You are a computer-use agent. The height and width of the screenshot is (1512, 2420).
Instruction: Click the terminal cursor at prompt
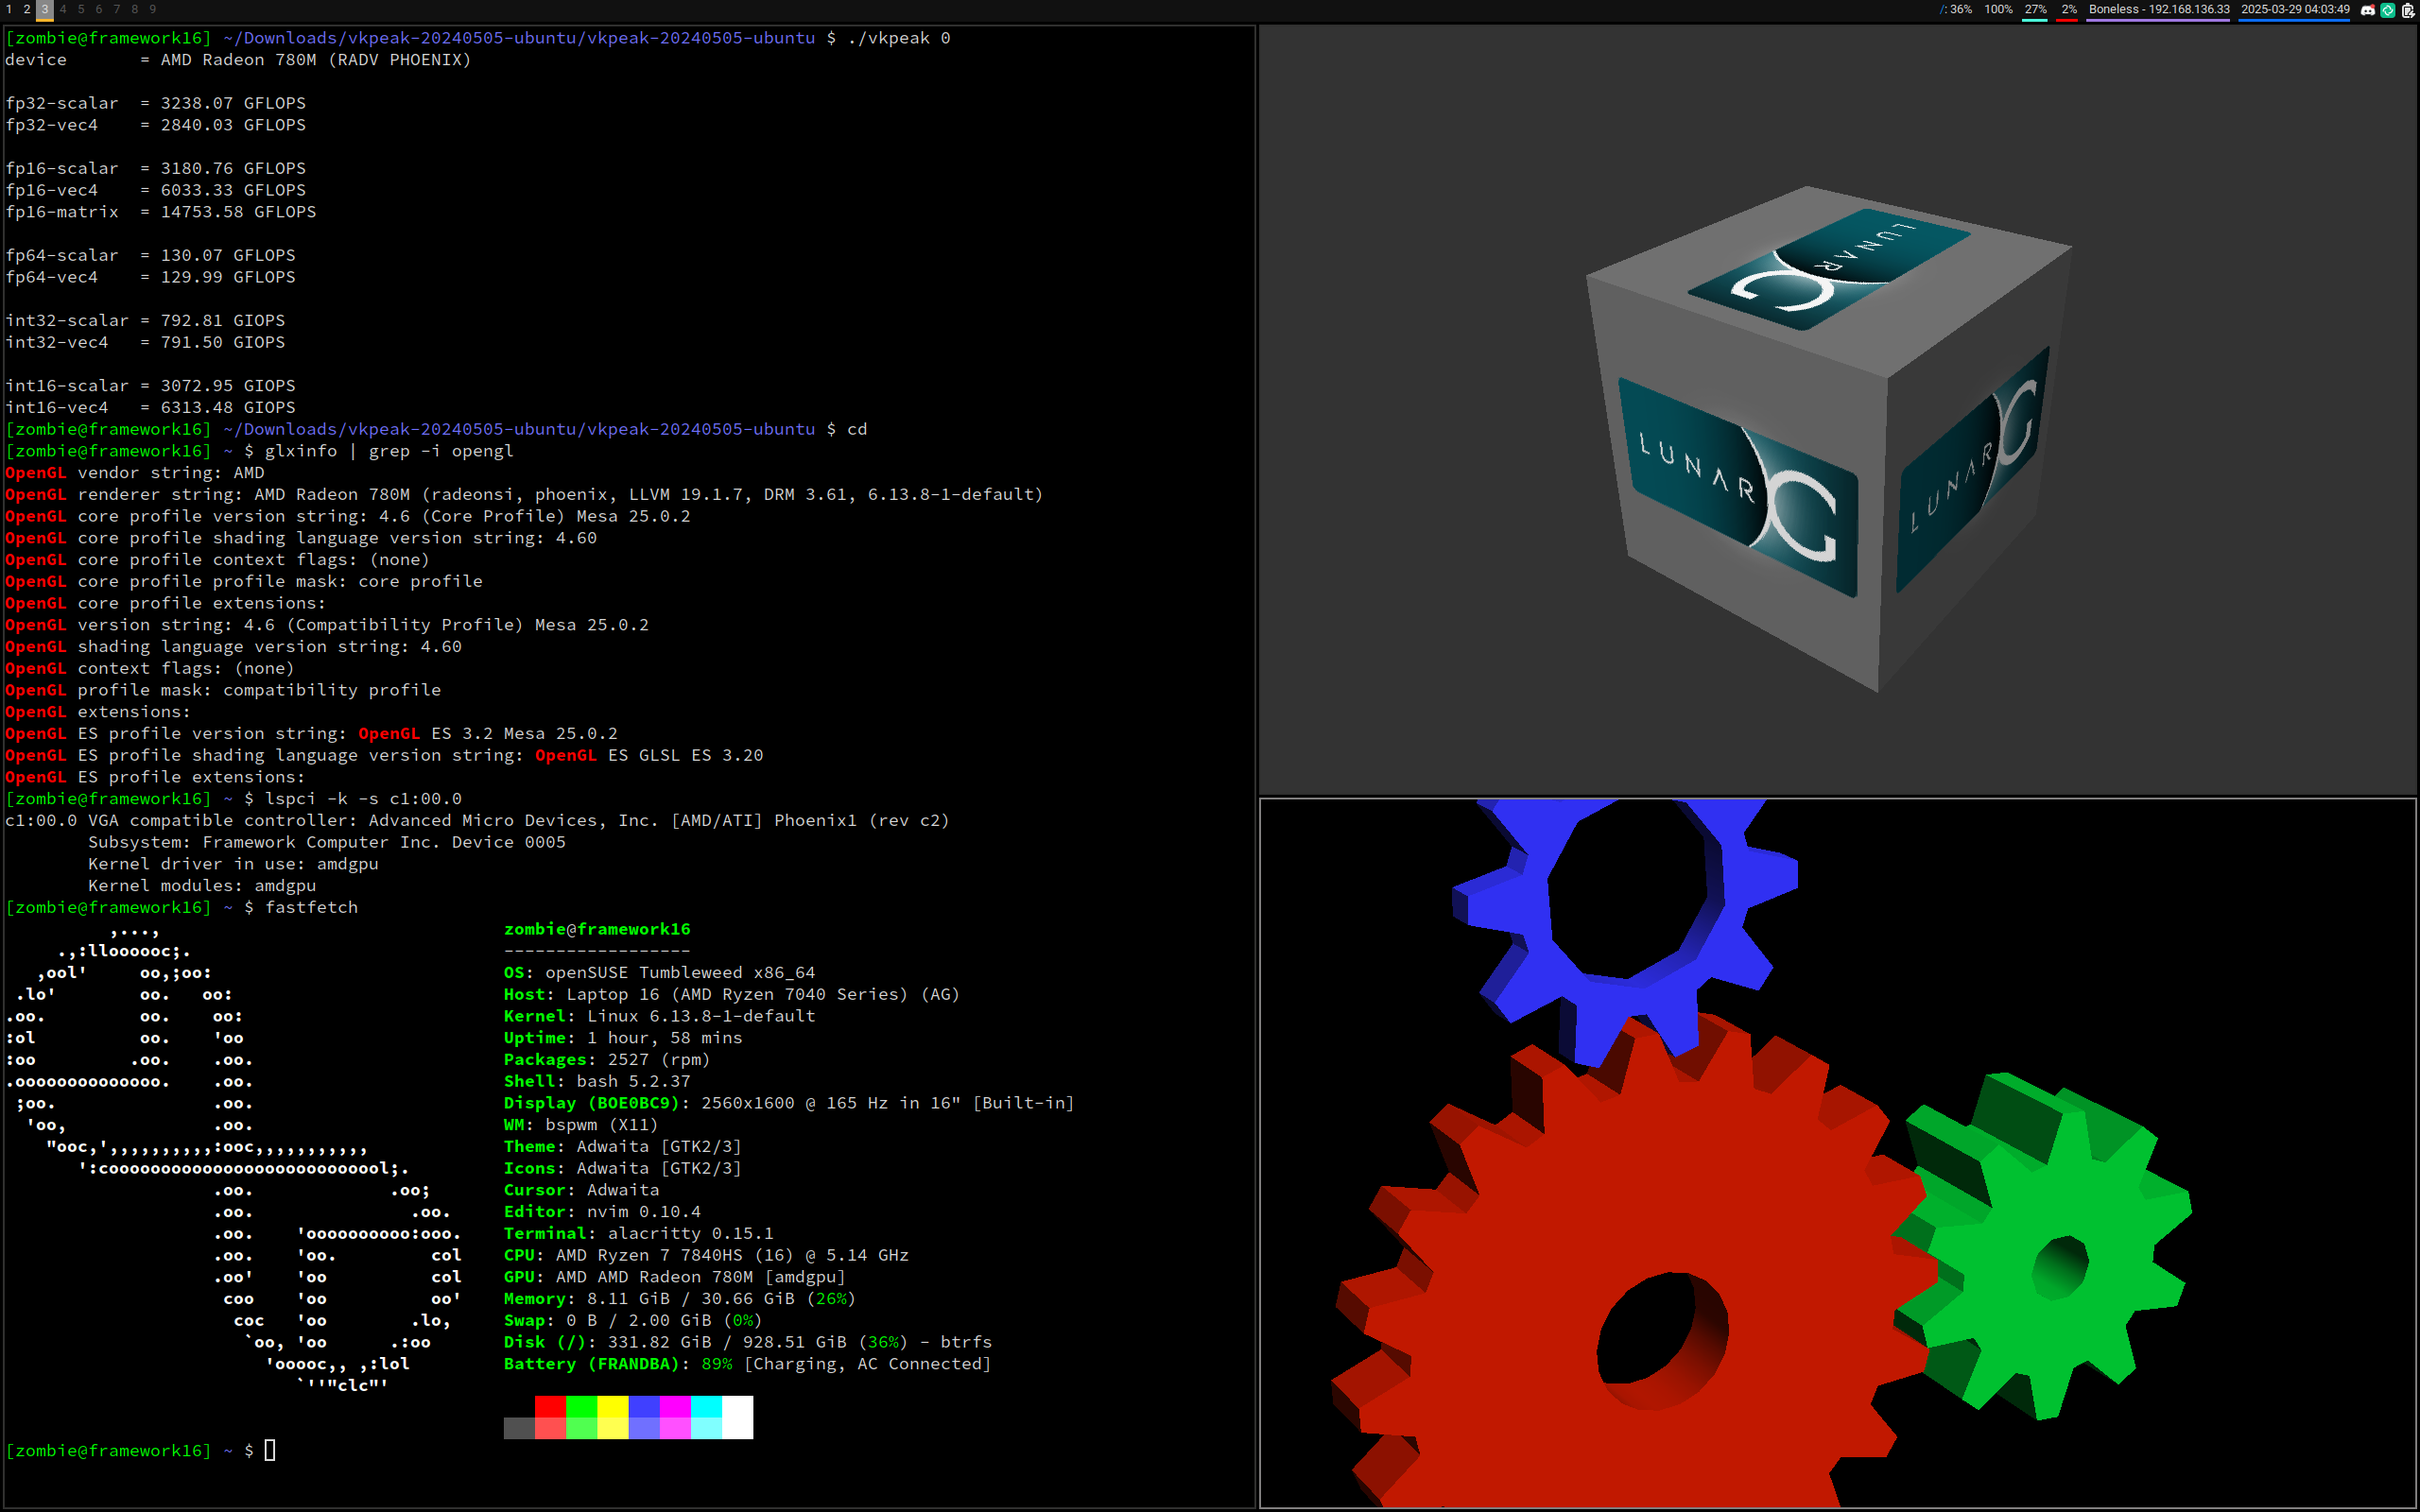click(x=270, y=1450)
